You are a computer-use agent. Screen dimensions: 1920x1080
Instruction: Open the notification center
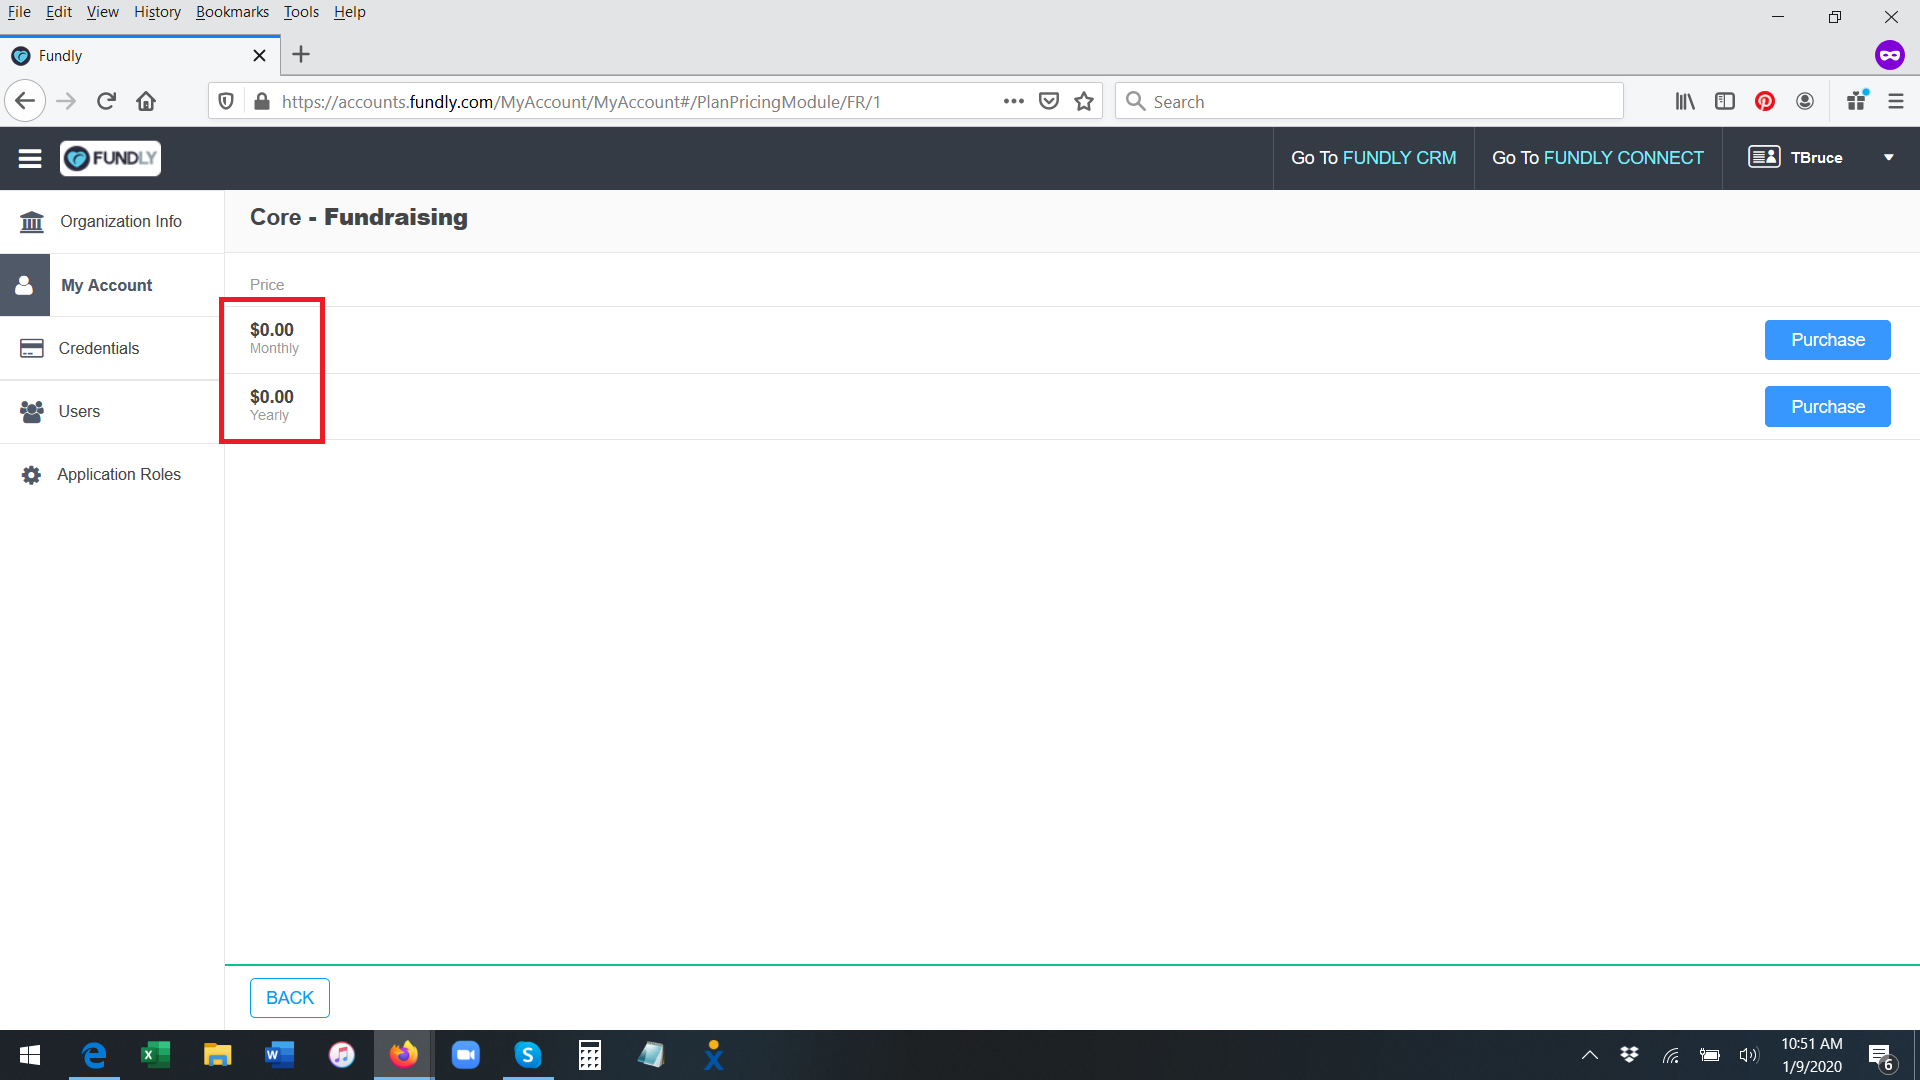pyautogui.click(x=1880, y=1056)
